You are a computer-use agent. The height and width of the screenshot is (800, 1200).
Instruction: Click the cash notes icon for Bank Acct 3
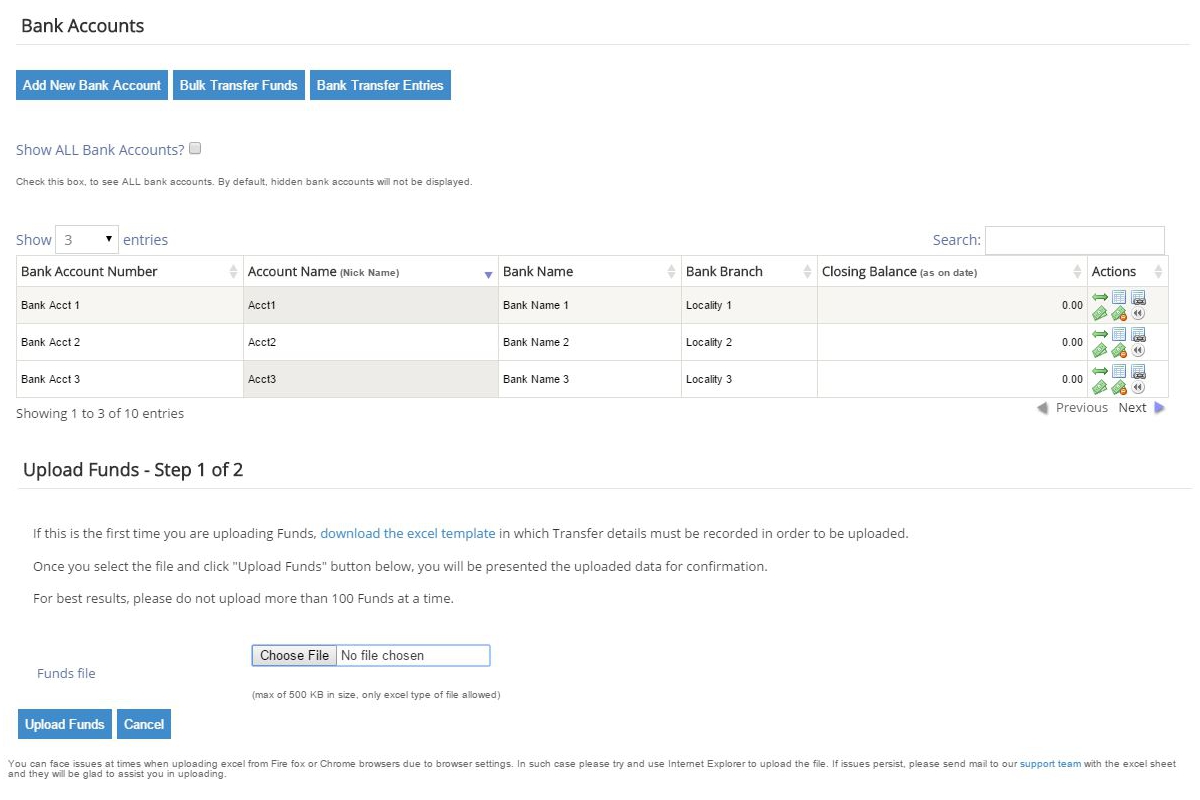(x=1101, y=387)
